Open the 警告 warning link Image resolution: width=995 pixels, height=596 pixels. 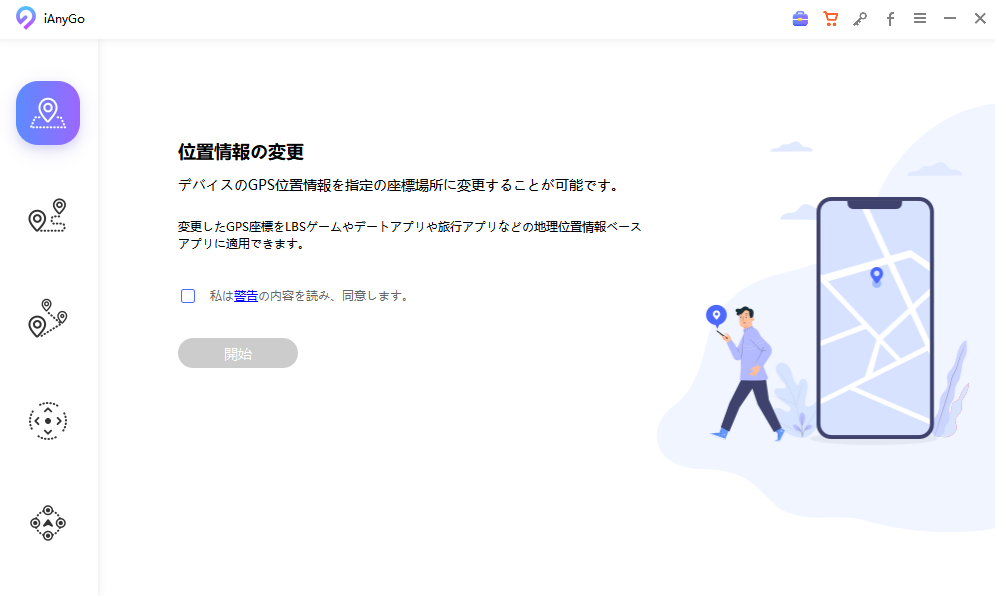(x=246, y=296)
